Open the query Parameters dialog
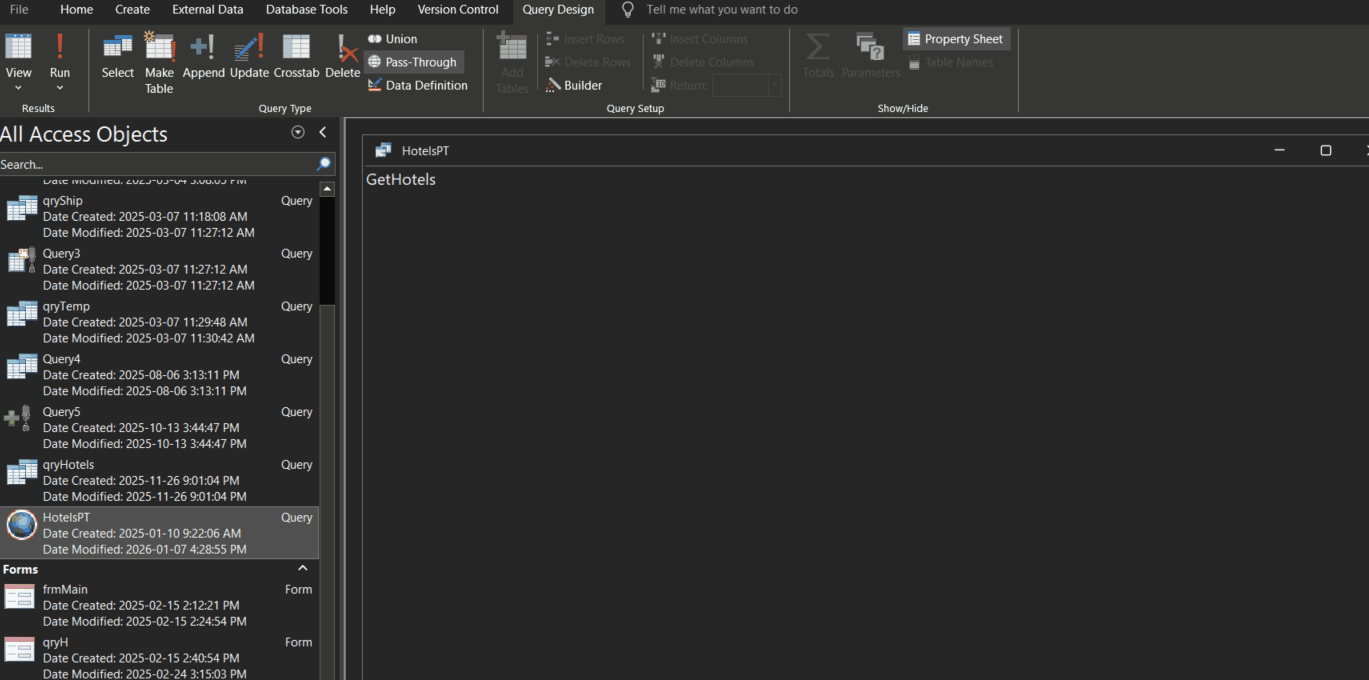Viewport: 1369px width, 680px height. [870, 57]
